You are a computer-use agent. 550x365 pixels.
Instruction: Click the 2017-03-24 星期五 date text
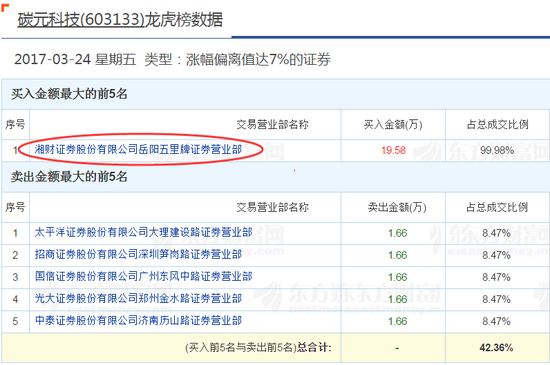[x=75, y=59]
